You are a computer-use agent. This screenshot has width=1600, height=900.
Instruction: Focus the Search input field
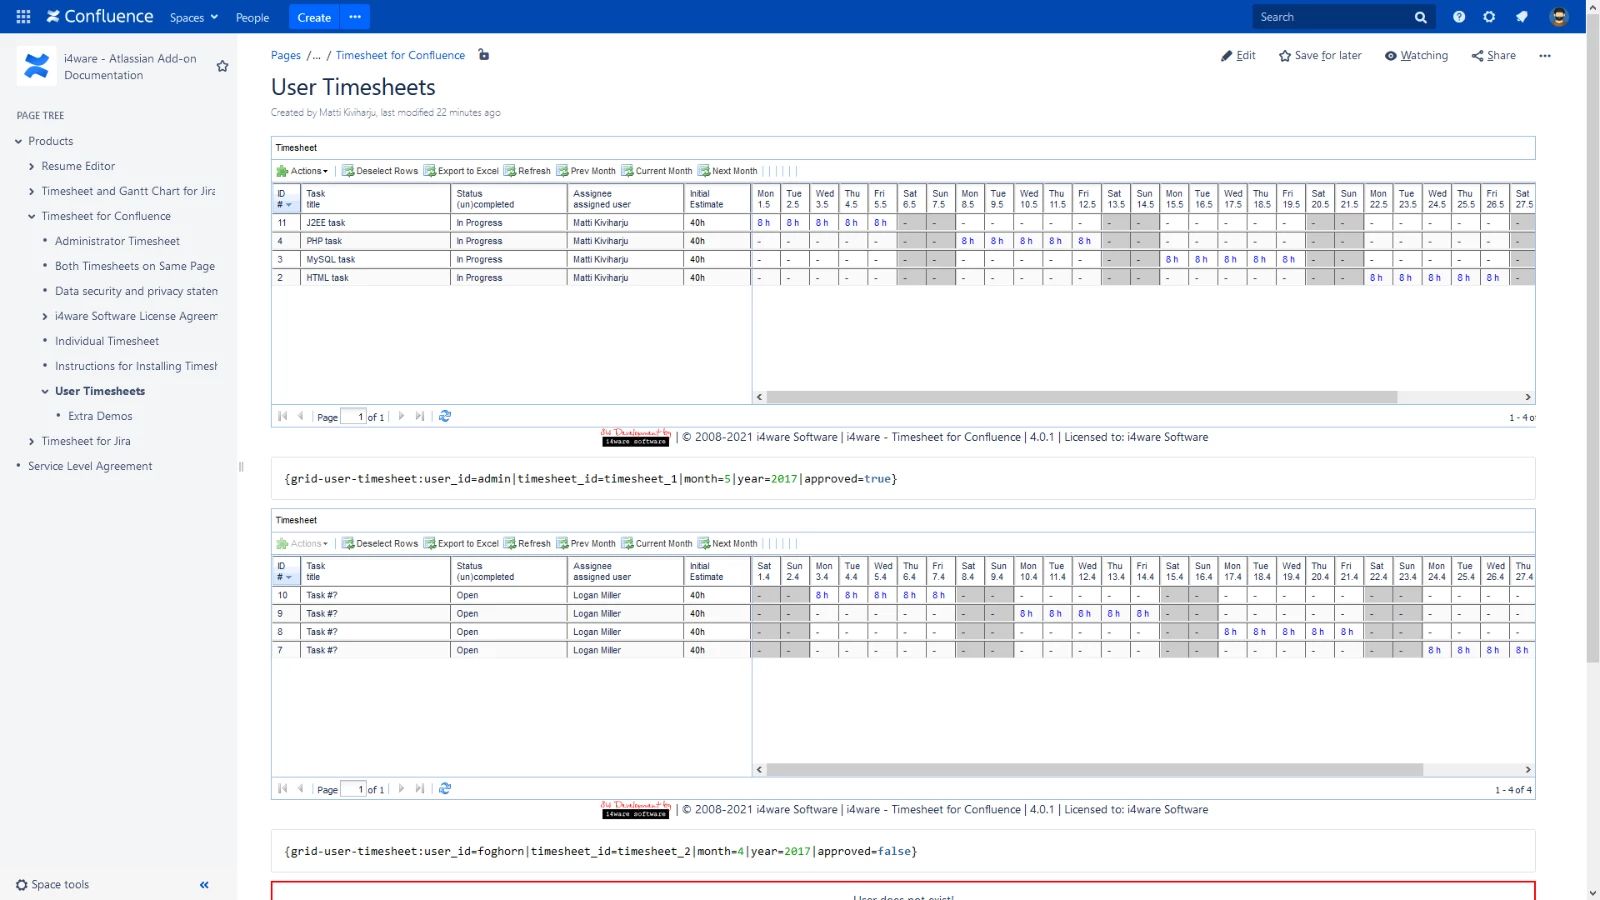pos(1332,17)
